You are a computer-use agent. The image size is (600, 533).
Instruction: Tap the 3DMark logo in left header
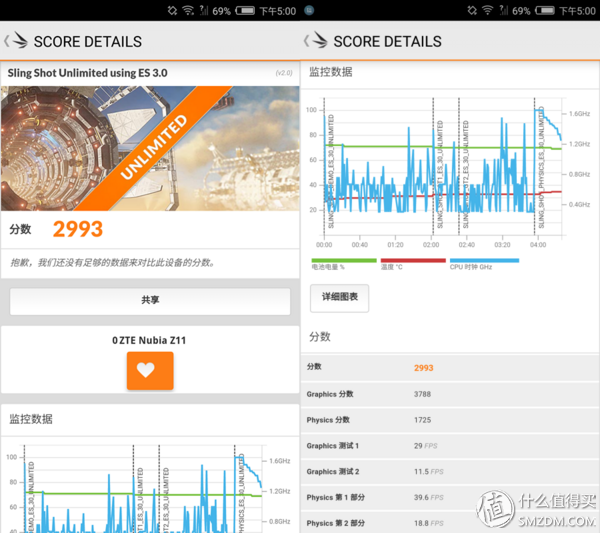20,40
